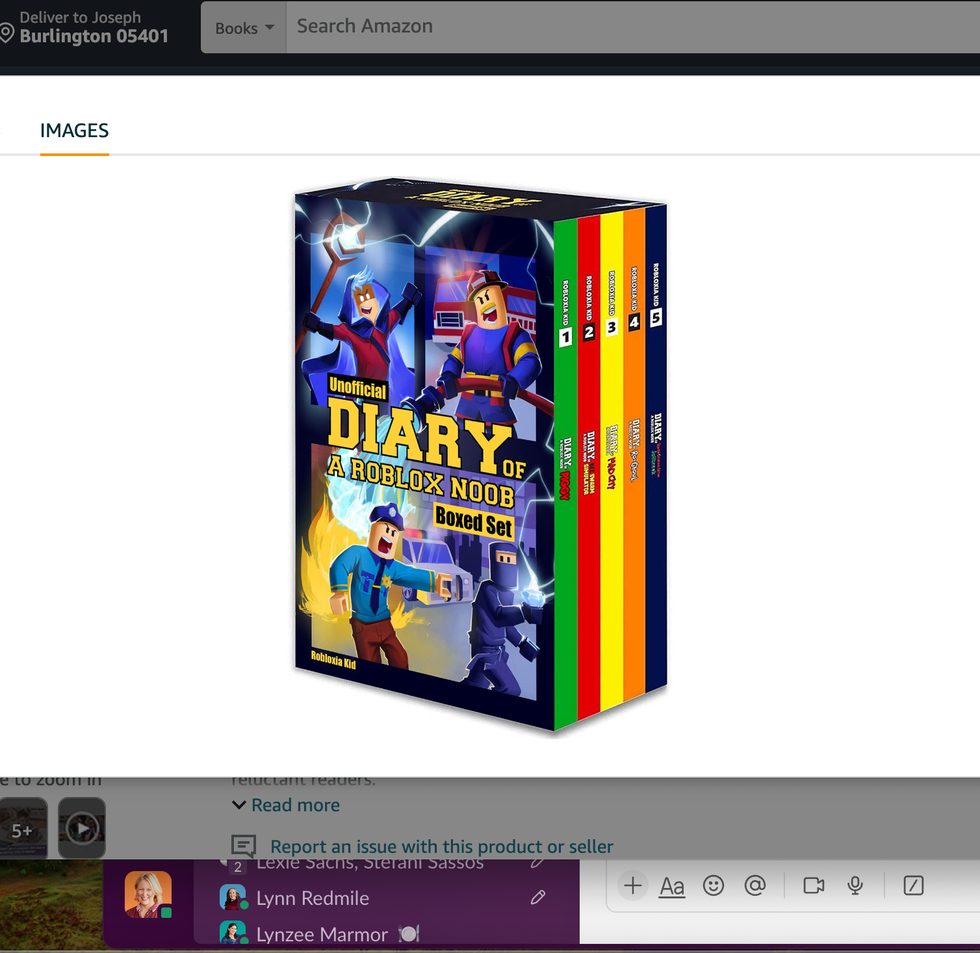Open the Slack emoji picker
Screen dimensions: 980x953
pos(713,886)
